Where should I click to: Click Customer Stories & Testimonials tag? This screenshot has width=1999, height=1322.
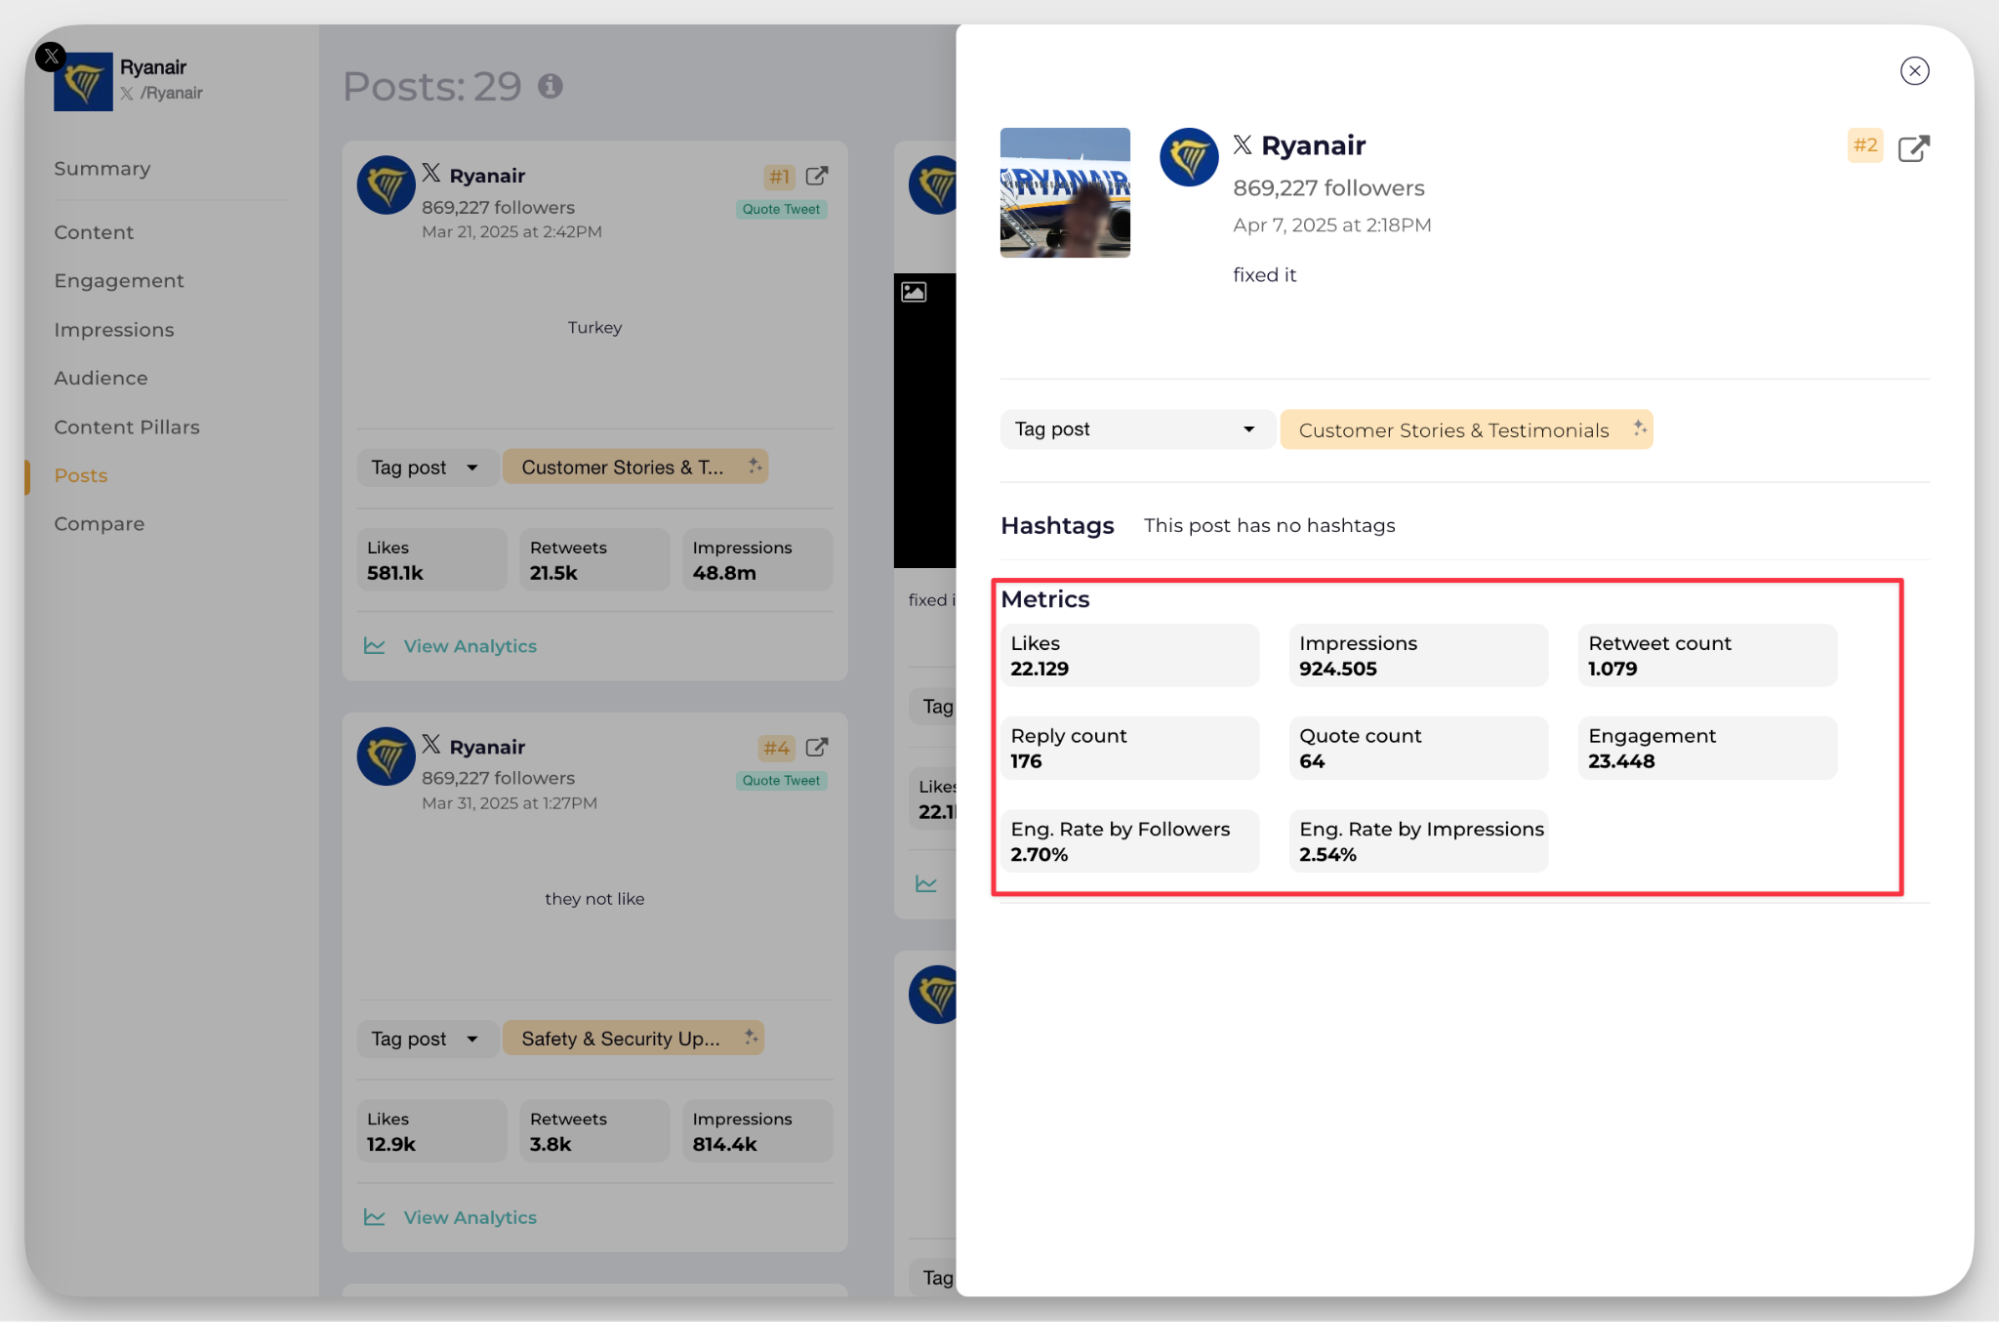(1466, 430)
